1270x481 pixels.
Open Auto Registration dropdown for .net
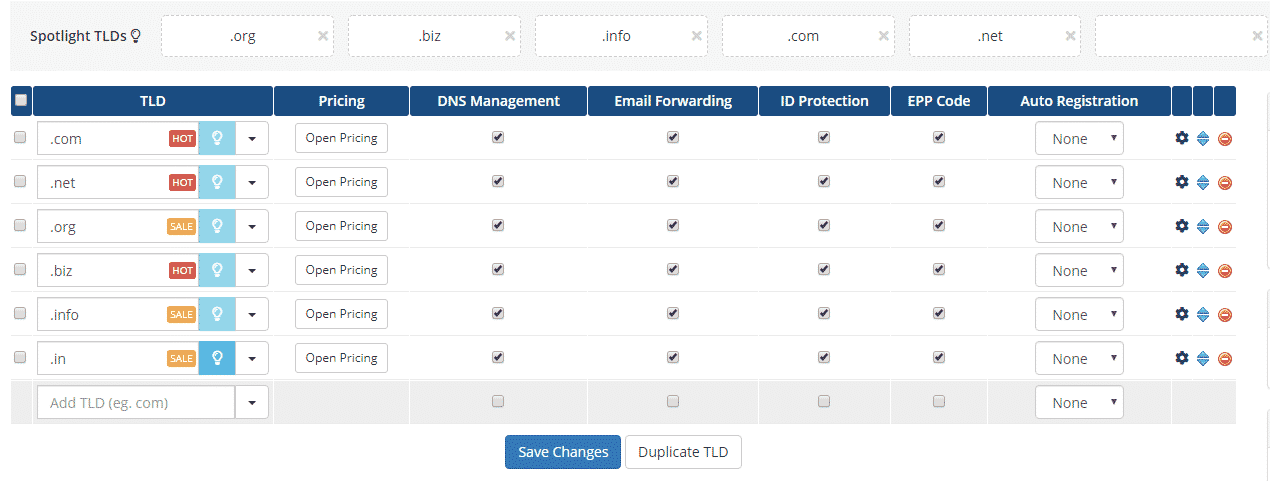(x=1078, y=183)
